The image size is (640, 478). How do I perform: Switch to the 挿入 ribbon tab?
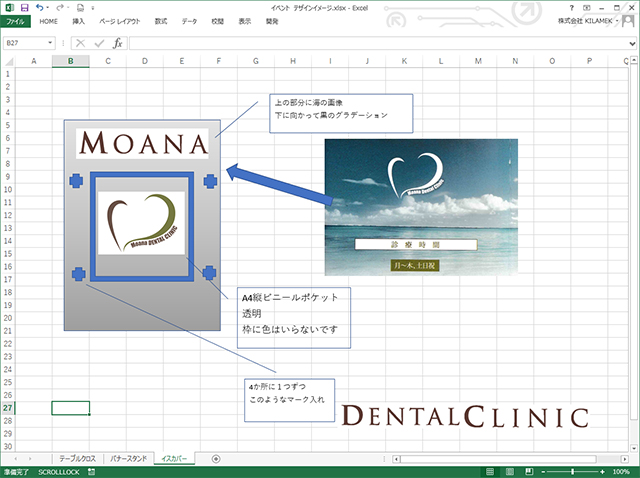78,21
